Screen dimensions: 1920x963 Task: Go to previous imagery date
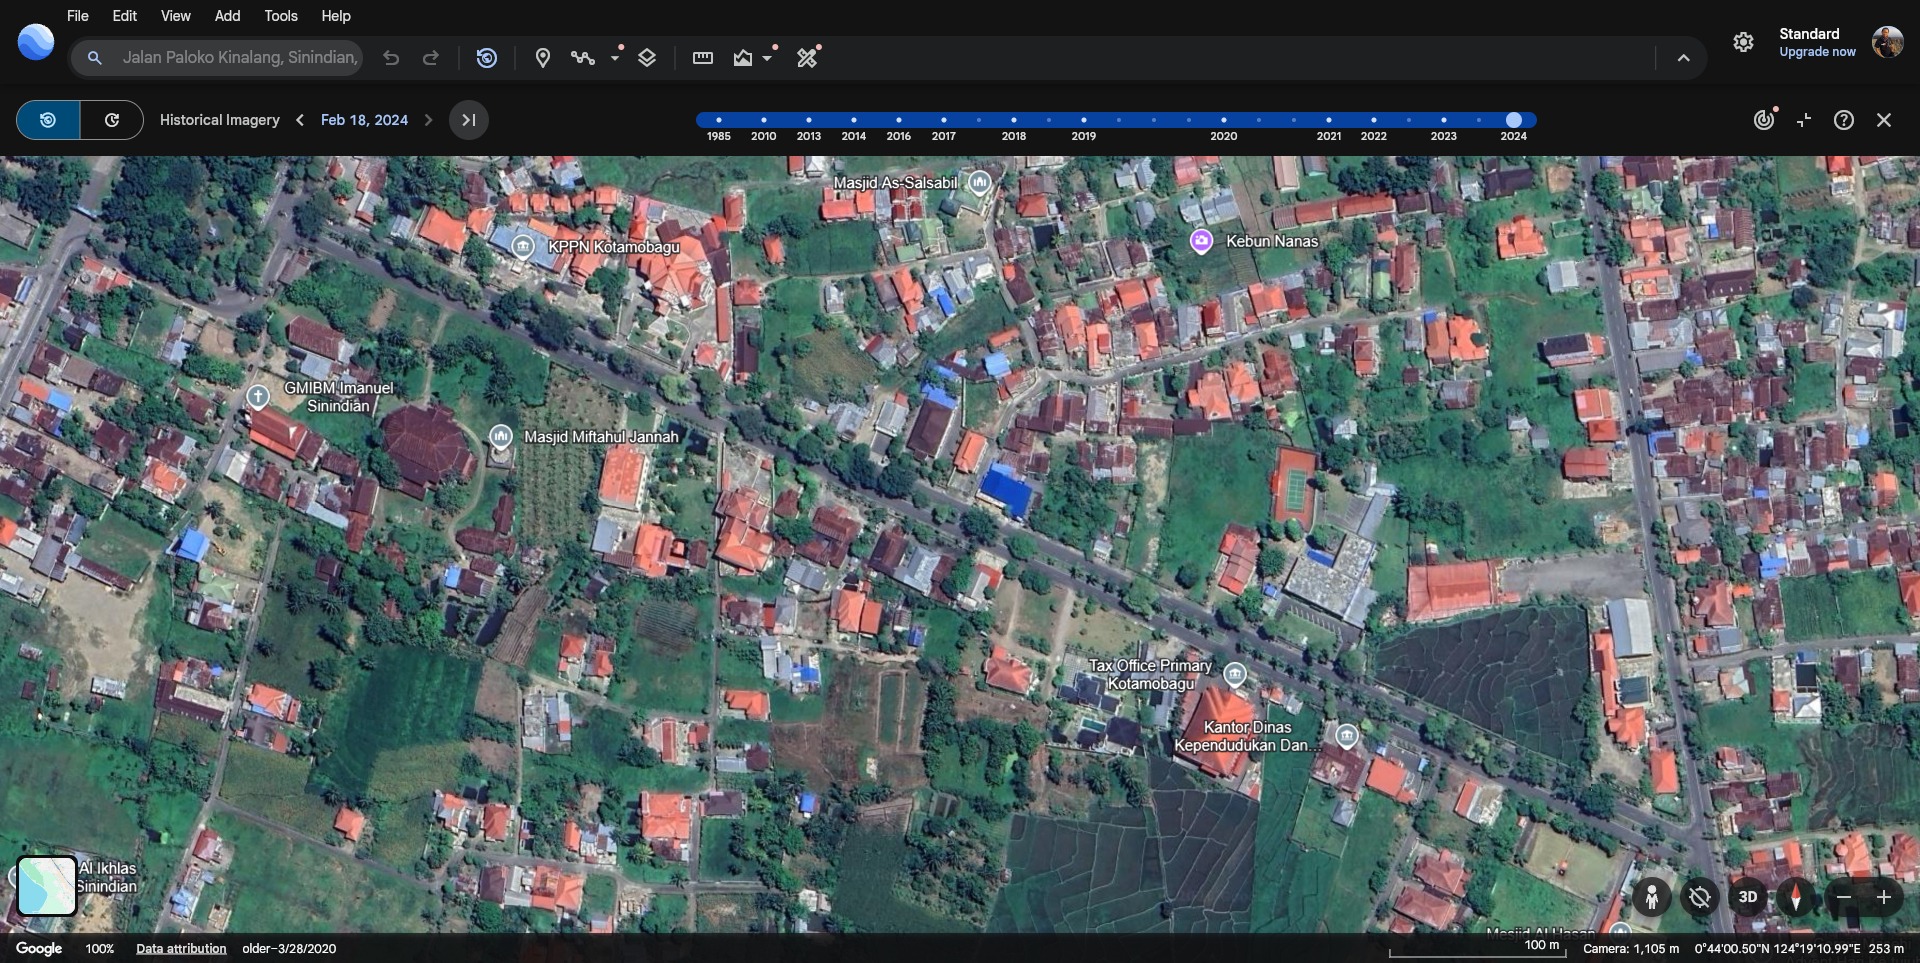point(300,120)
